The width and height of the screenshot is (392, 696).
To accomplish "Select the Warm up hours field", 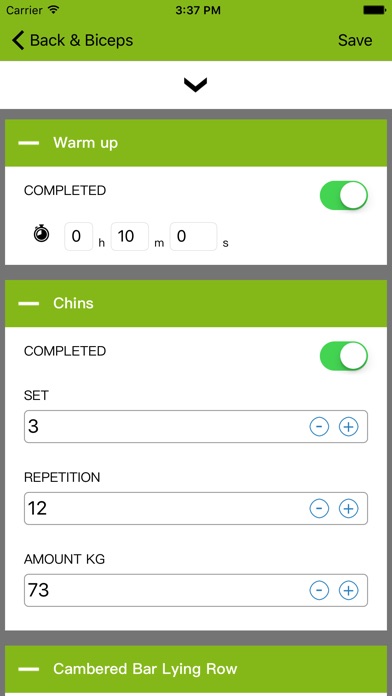I will coord(79,237).
